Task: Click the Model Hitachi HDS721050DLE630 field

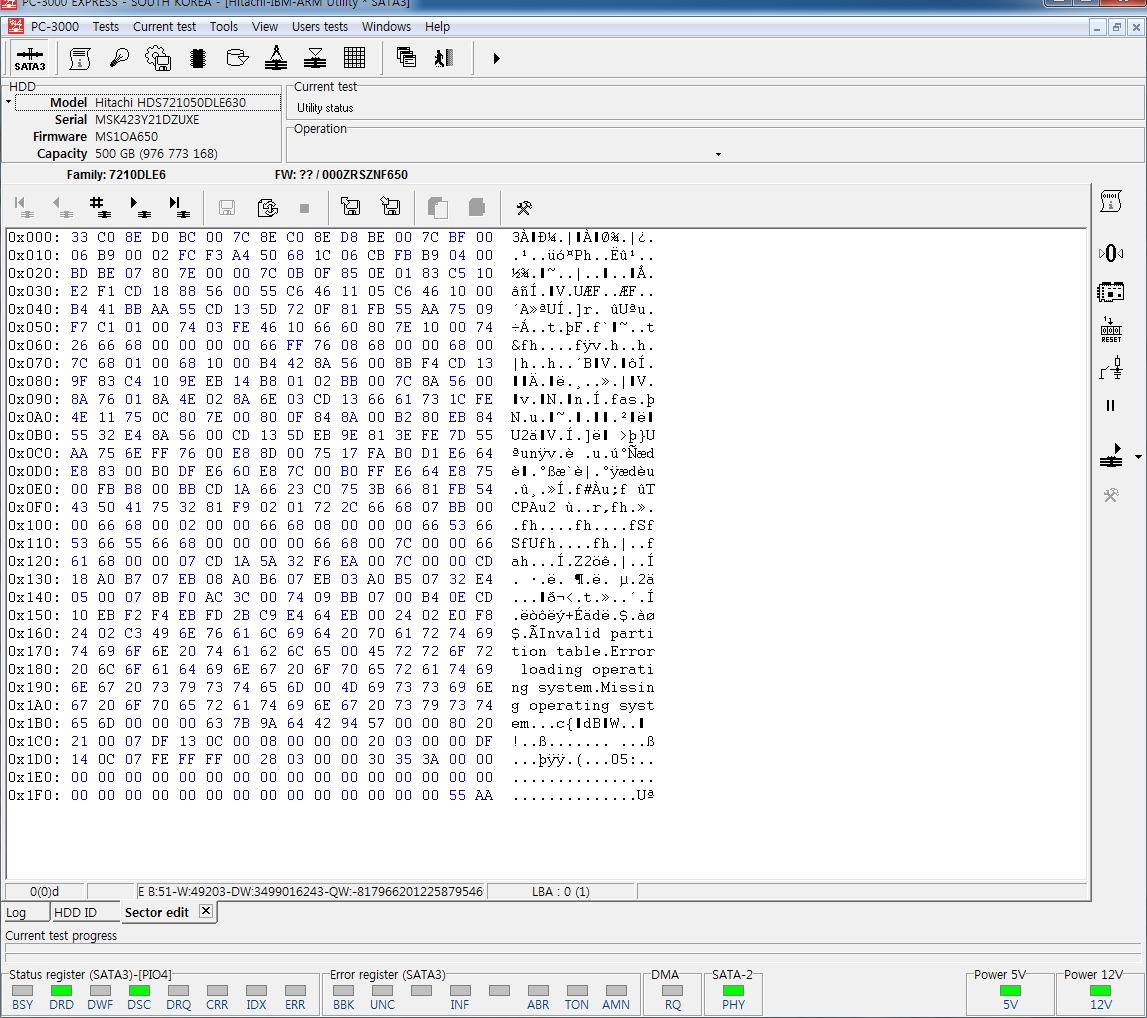Action: pos(148,102)
